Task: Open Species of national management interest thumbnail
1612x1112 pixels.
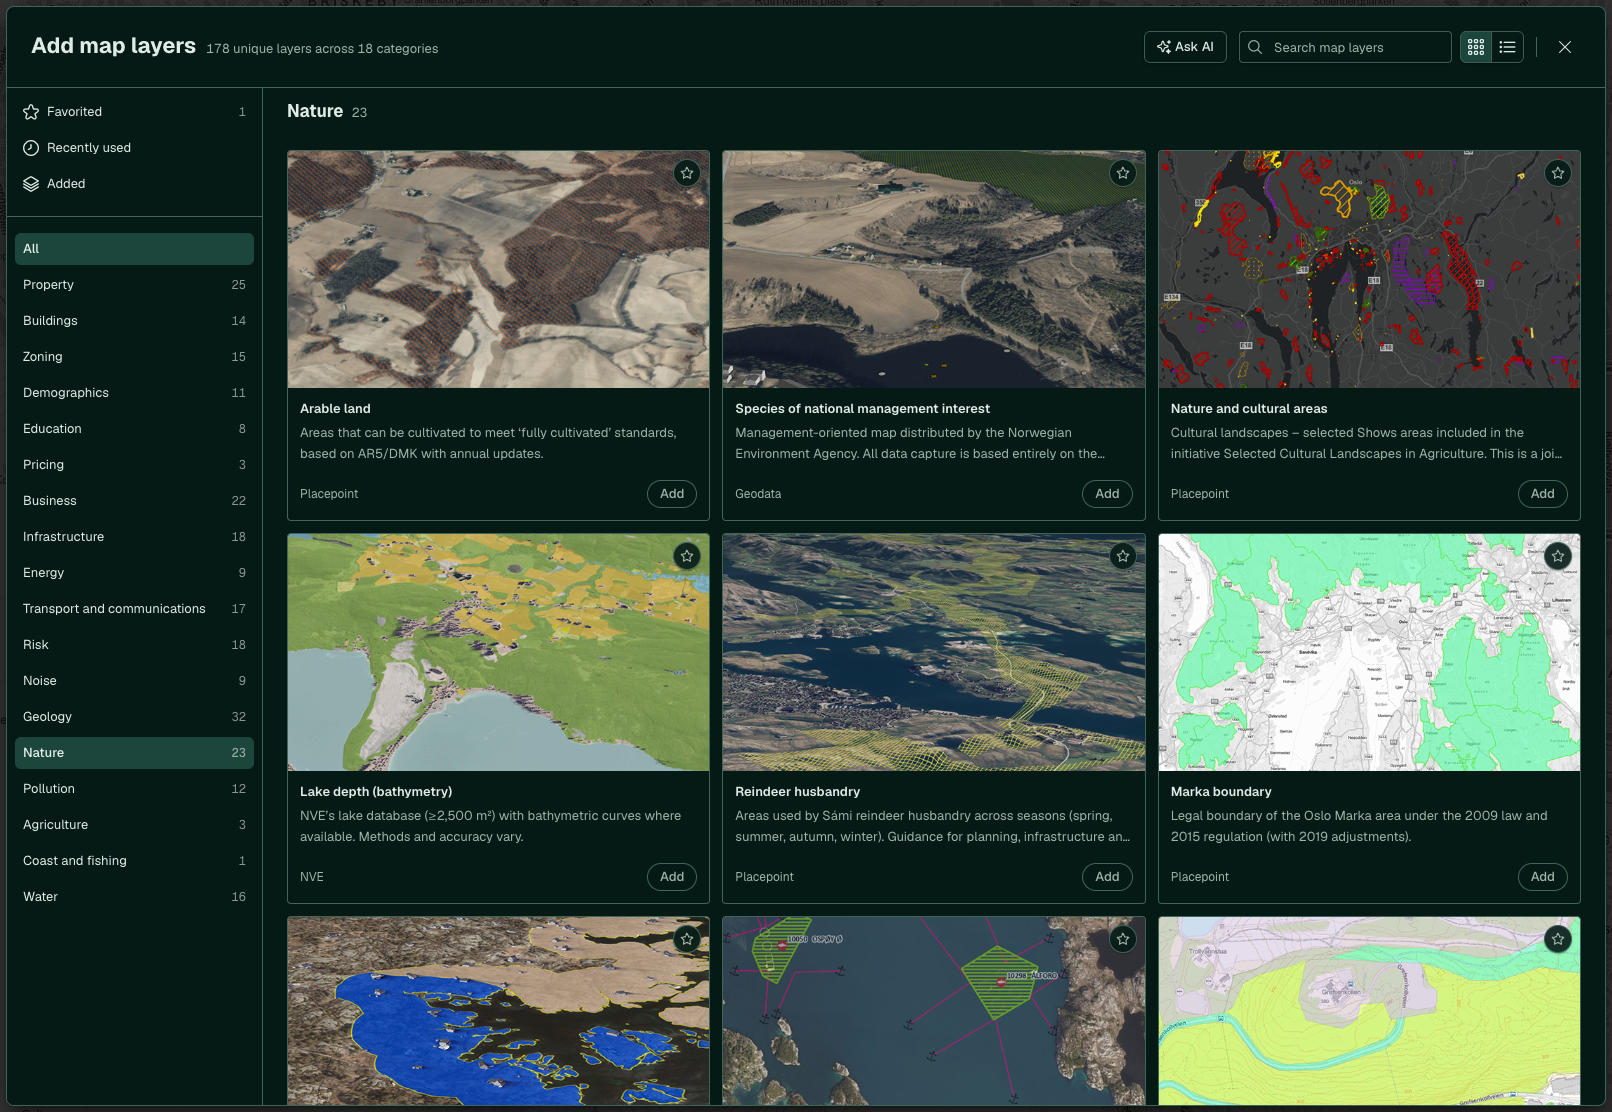Action: click(934, 269)
